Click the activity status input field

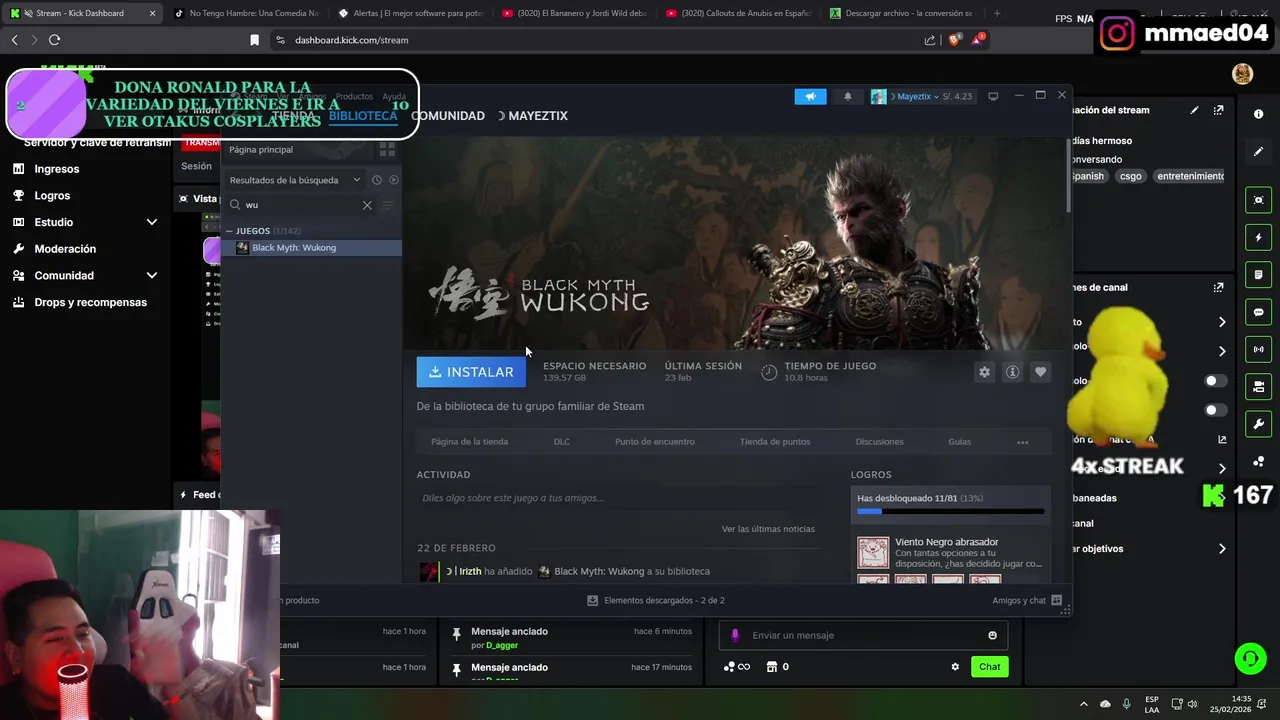click(x=620, y=498)
